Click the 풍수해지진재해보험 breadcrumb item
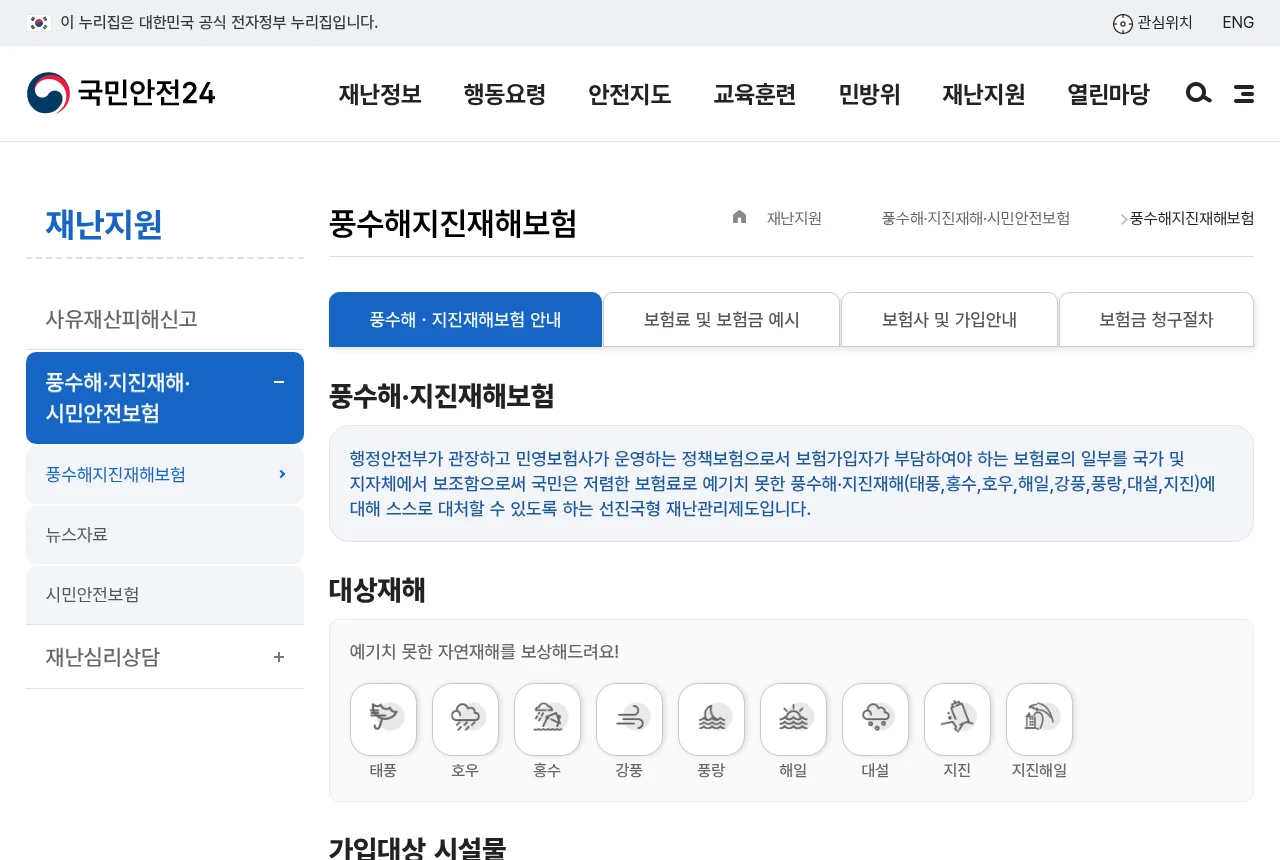The height and width of the screenshot is (860, 1280). [x=1192, y=218]
